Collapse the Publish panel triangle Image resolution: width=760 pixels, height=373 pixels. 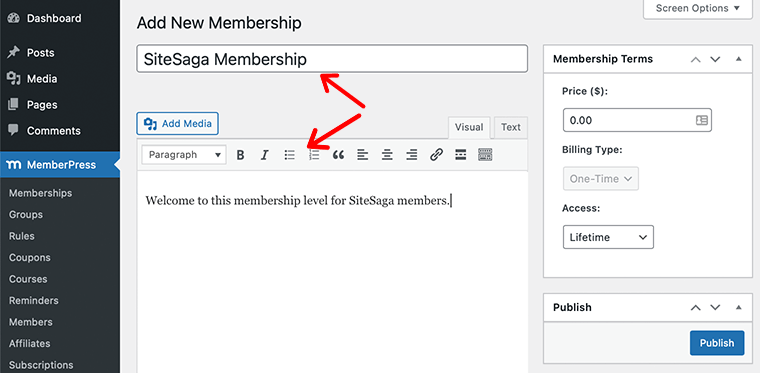pyautogui.click(x=739, y=307)
